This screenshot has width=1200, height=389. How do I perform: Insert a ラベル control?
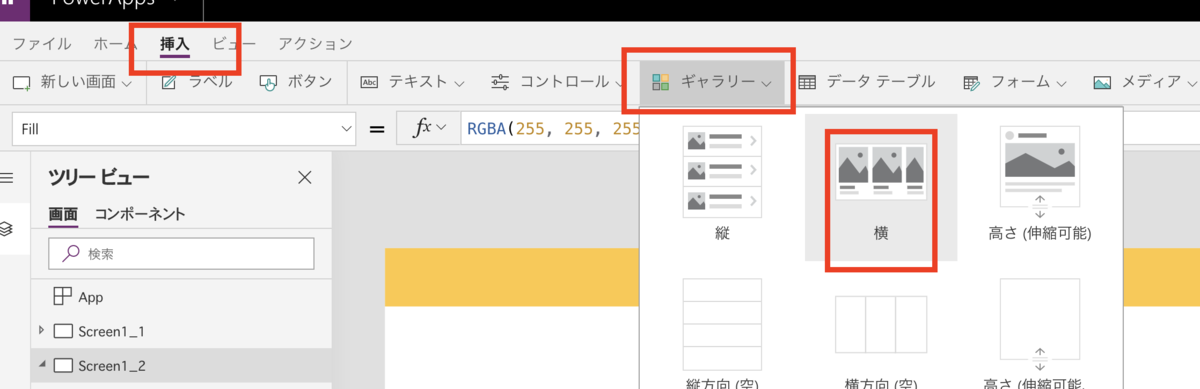[196, 82]
